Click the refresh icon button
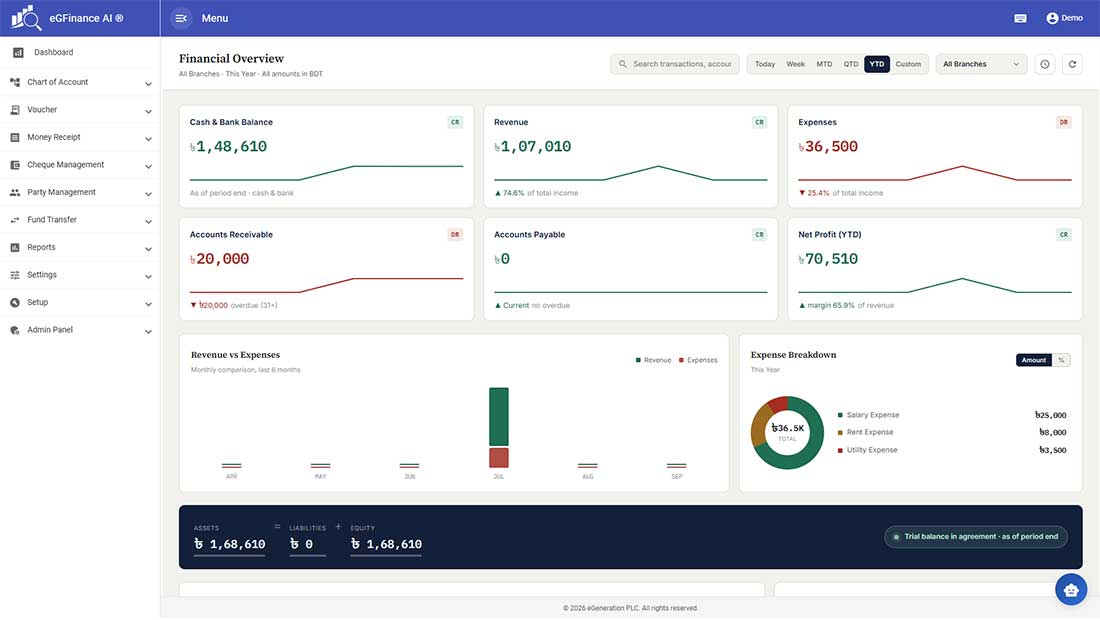1100x620 pixels. tap(1072, 64)
